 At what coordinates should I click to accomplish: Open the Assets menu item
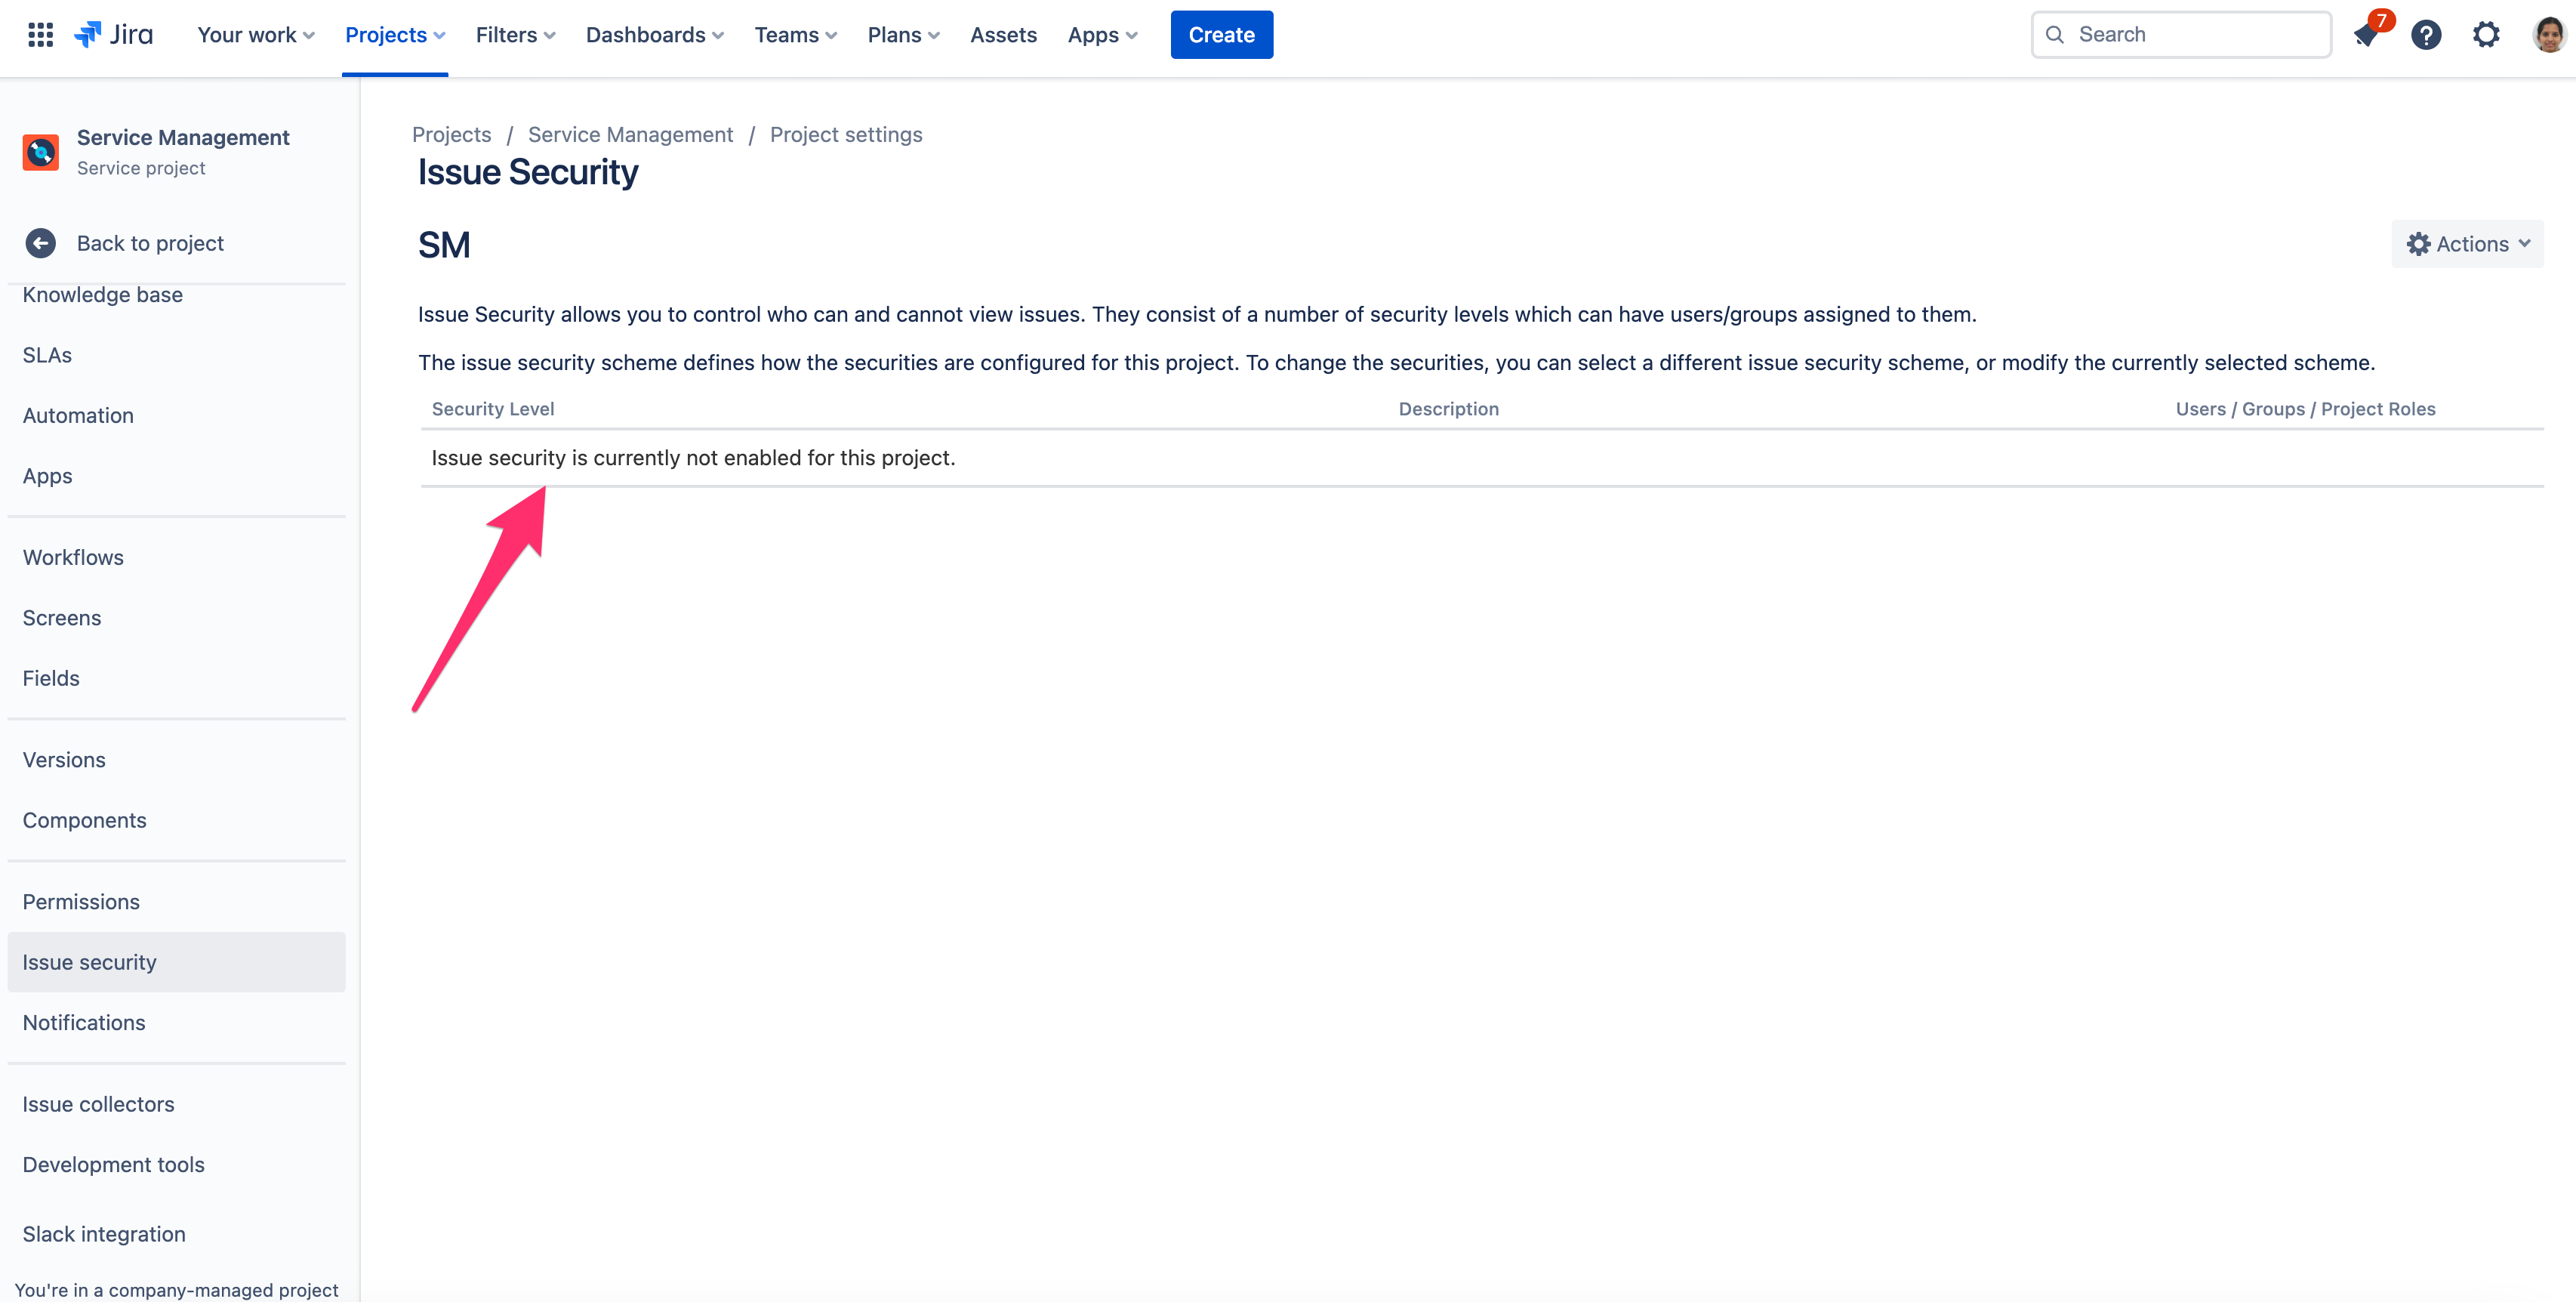tap(1003, 35)
